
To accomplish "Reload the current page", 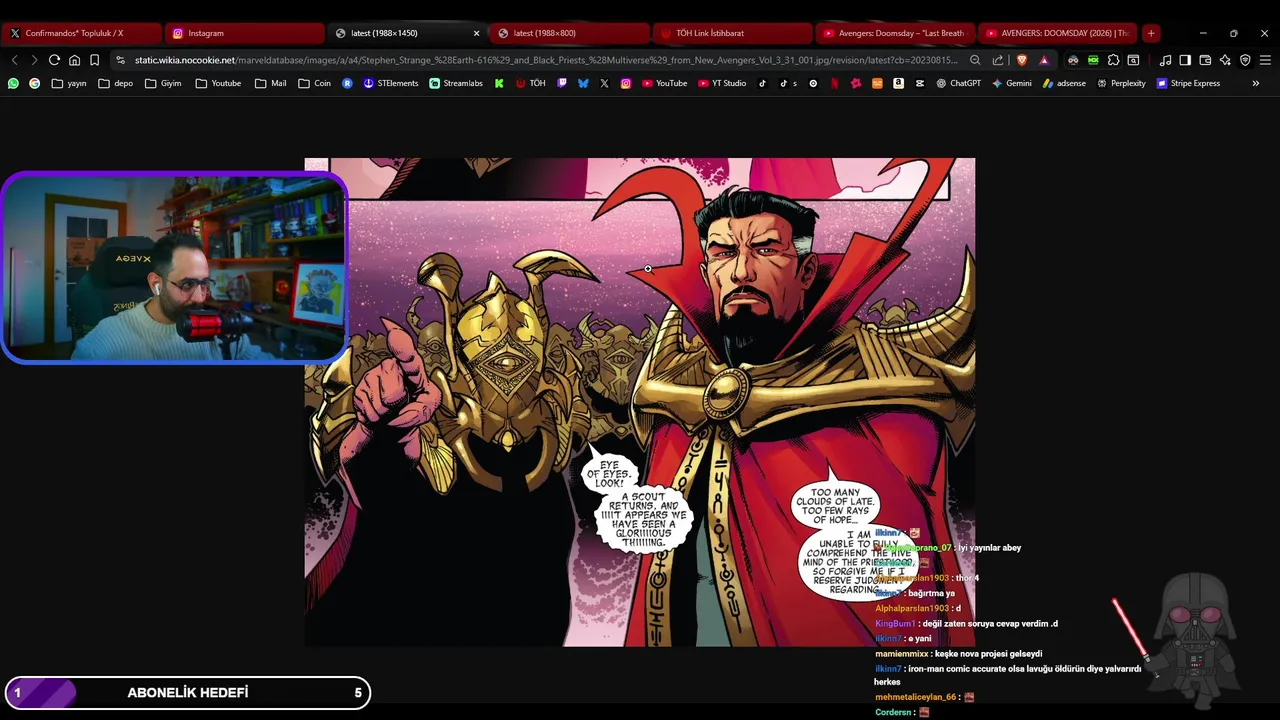I will coord(54,60).
